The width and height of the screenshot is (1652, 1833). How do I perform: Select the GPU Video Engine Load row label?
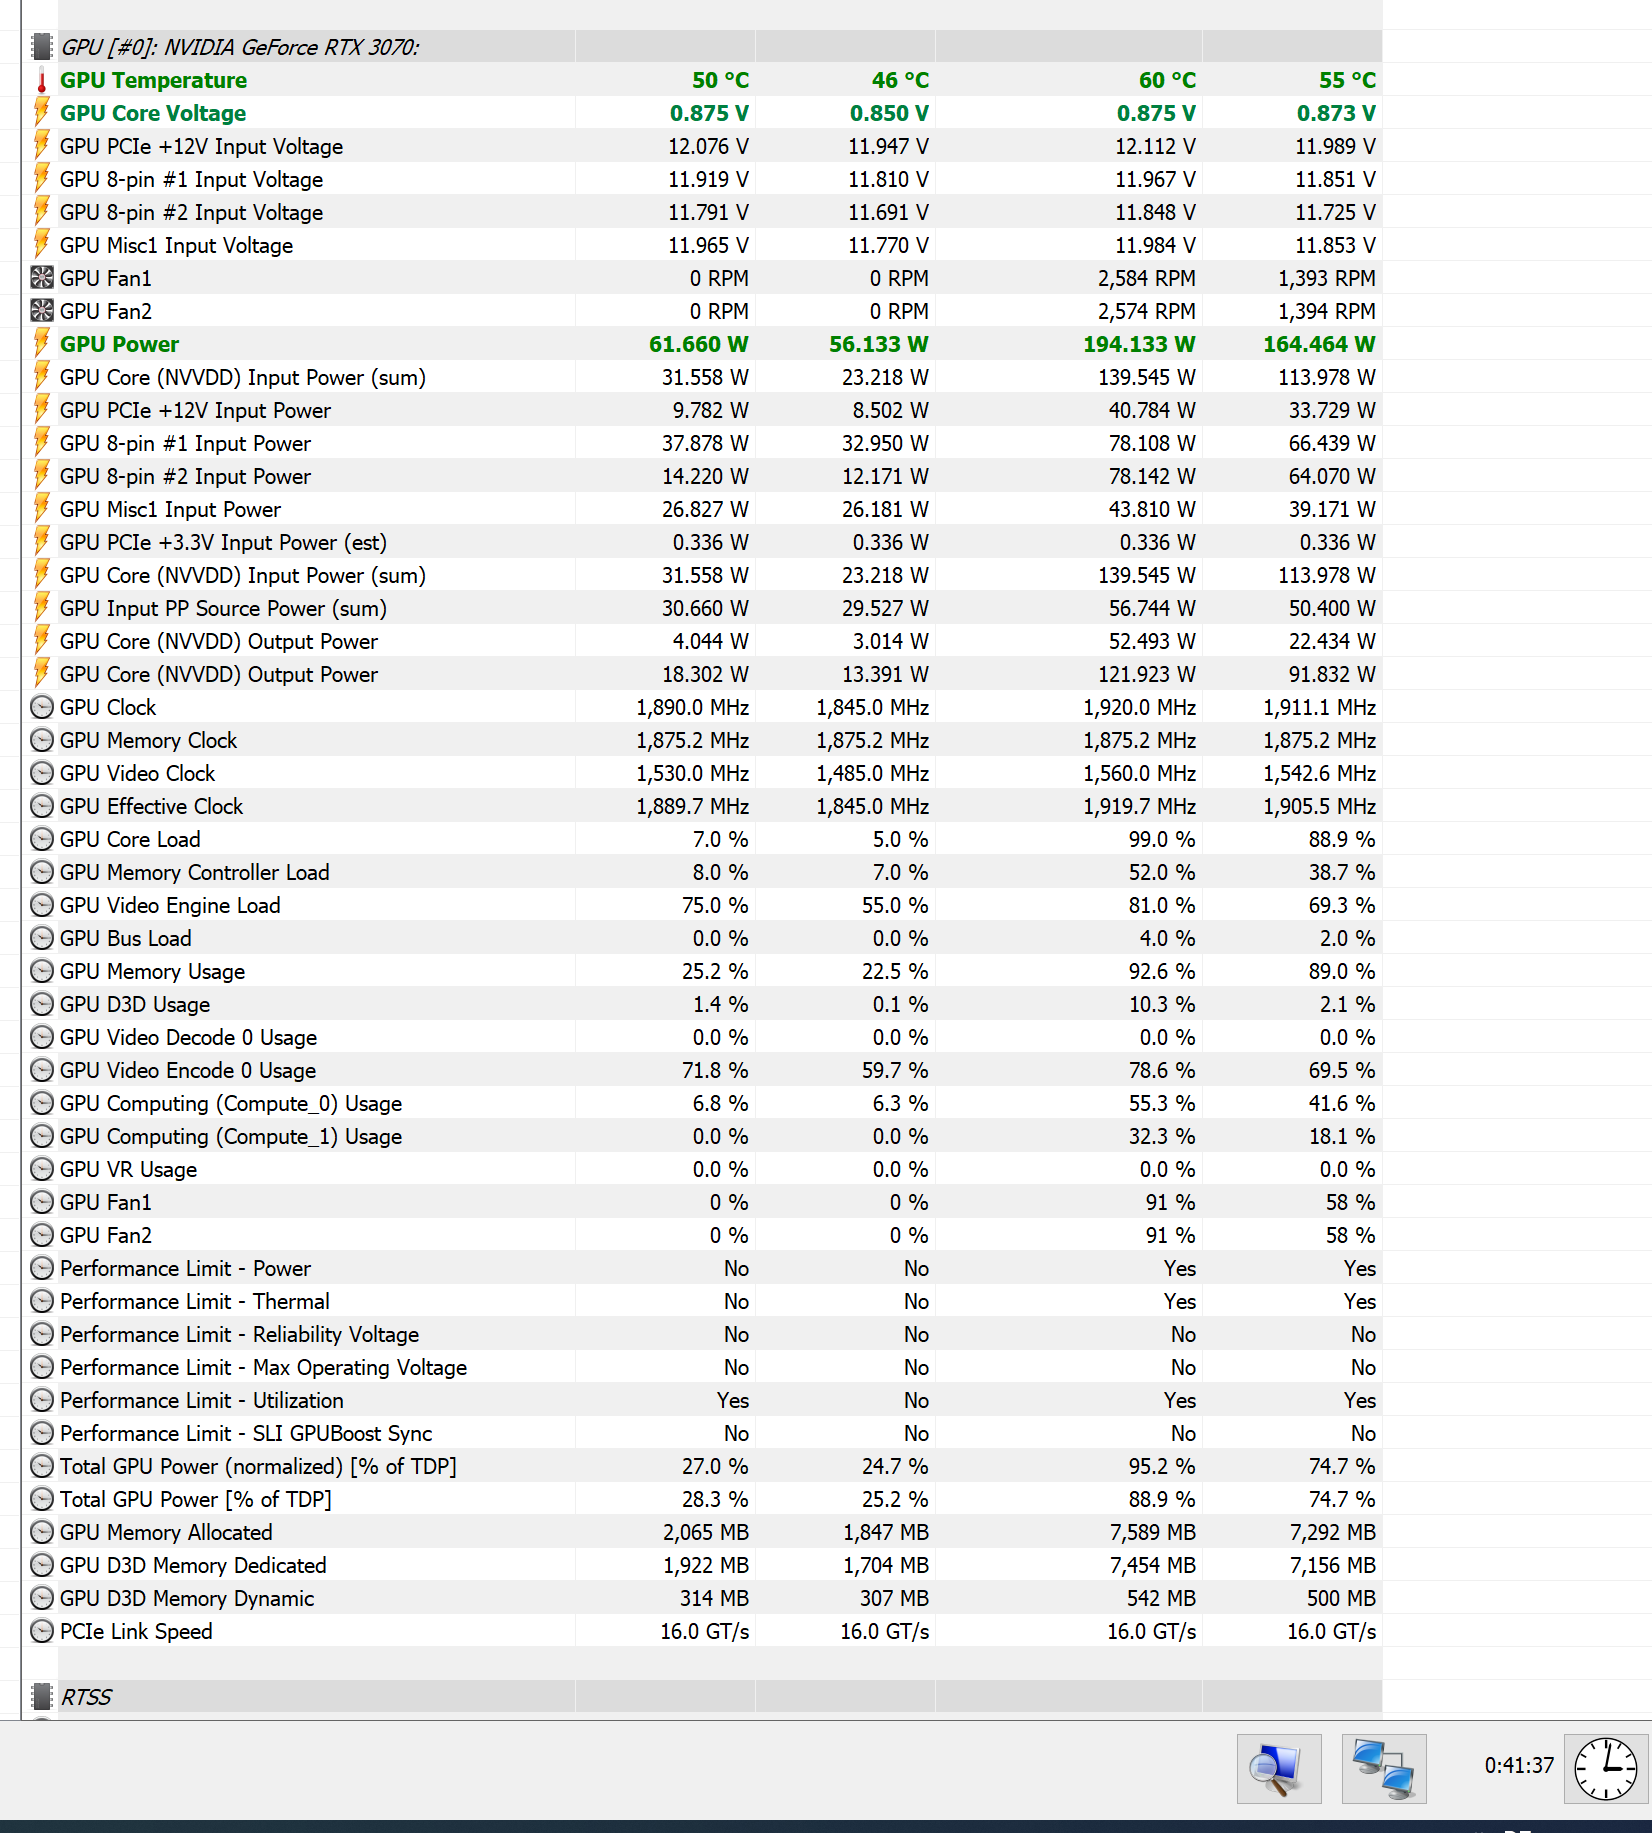pos(170,905)
